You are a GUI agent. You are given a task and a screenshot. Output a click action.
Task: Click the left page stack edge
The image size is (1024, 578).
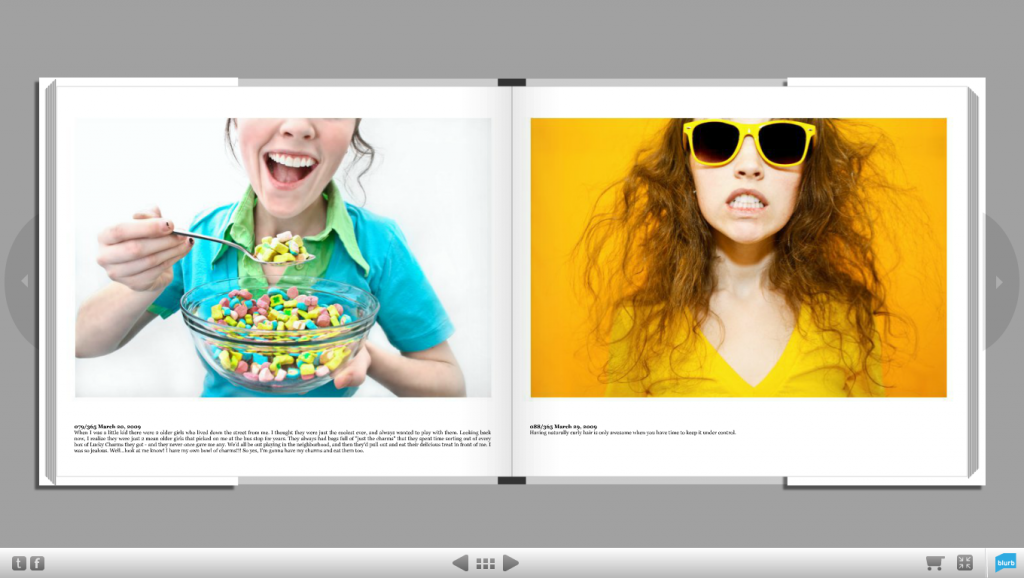tap(47, 282)
